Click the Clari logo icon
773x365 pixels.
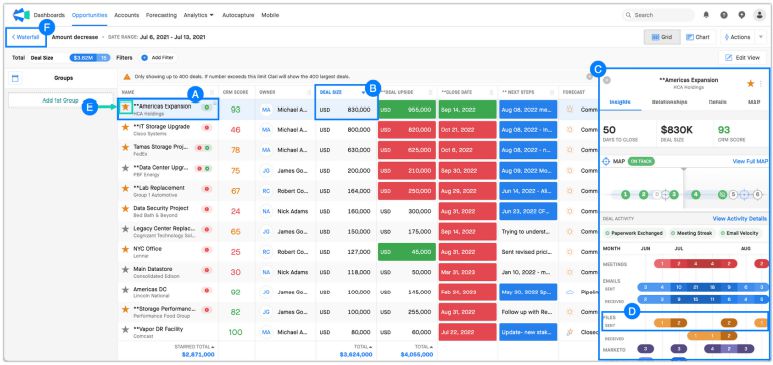[x=21, y=15]
